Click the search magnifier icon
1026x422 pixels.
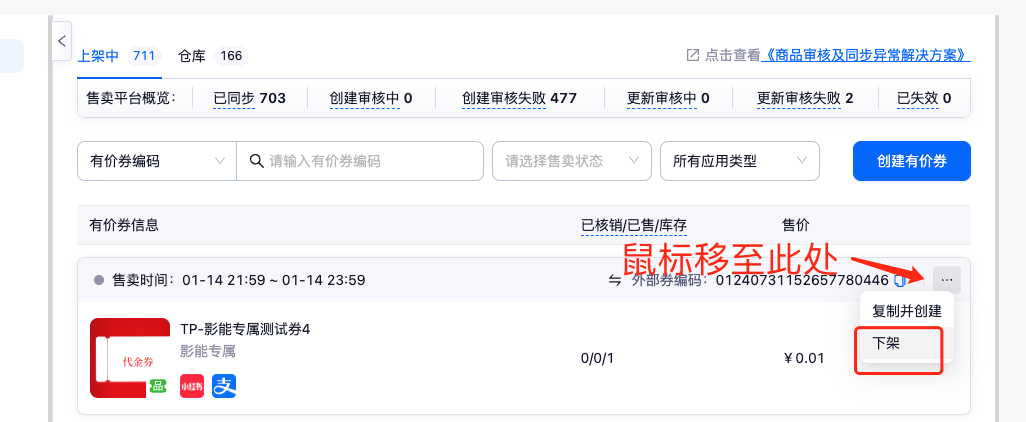tap(256, 161)
